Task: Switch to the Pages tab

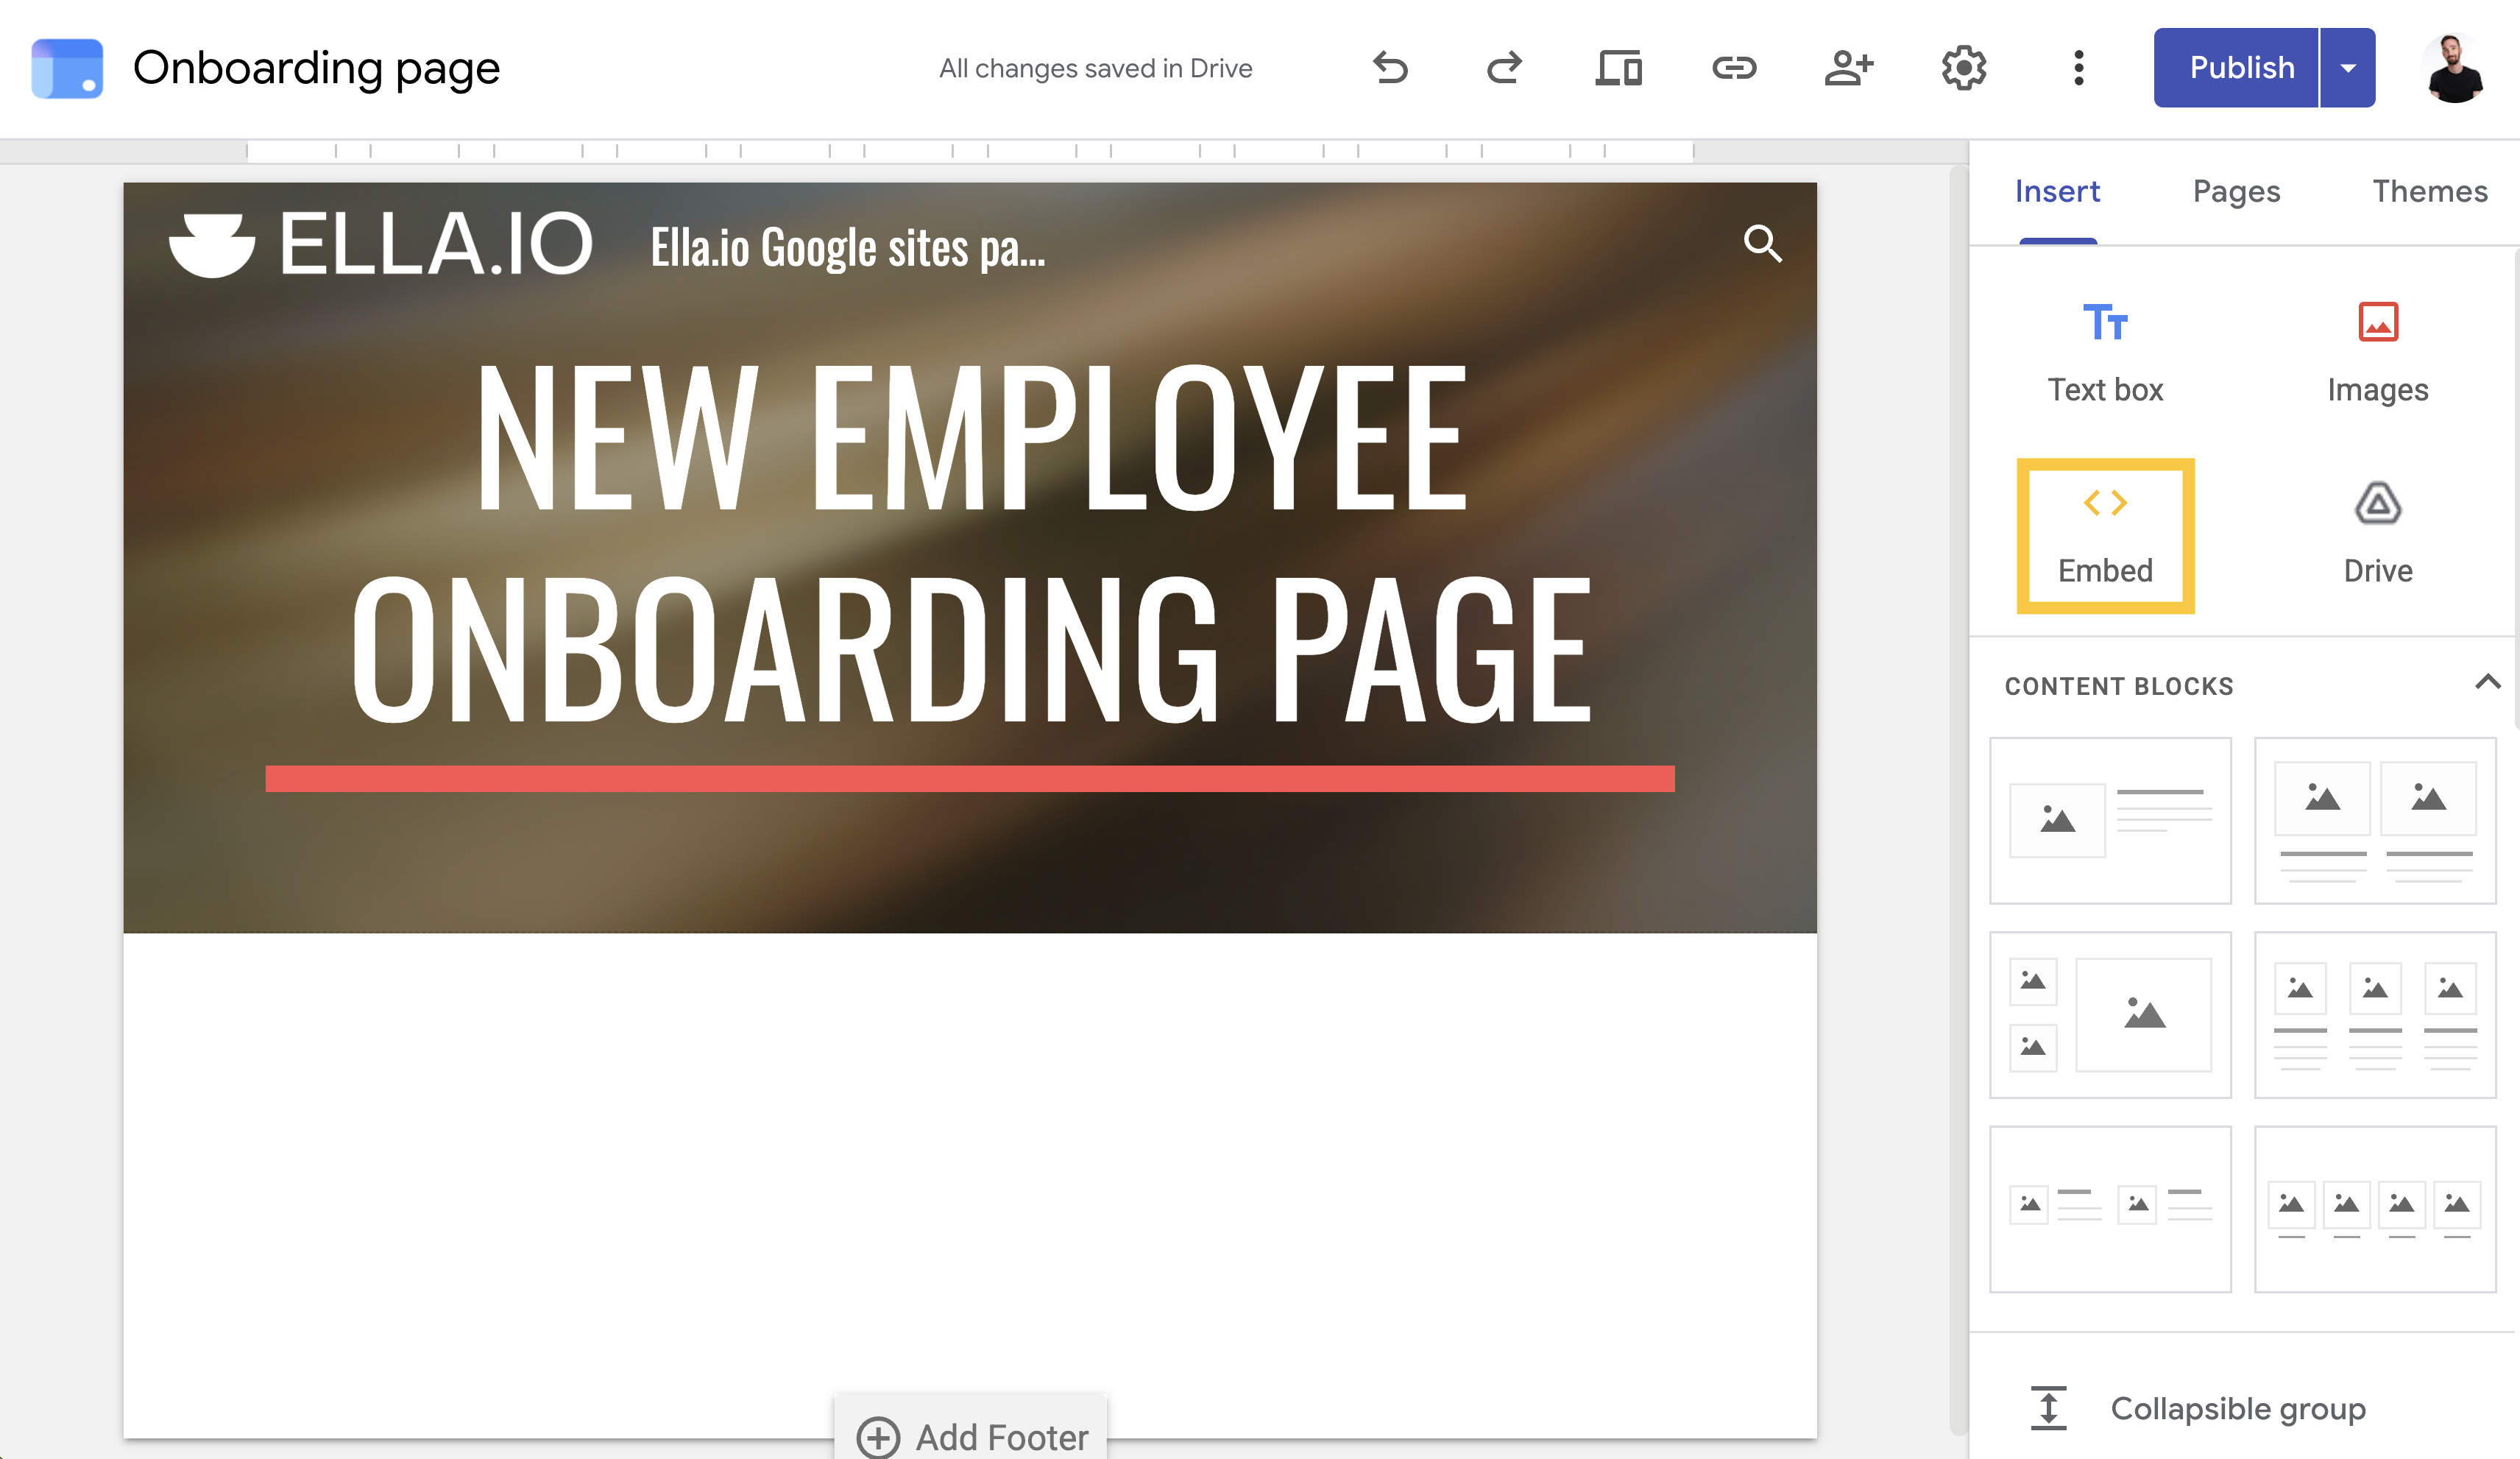Action: click(2236, 191)
